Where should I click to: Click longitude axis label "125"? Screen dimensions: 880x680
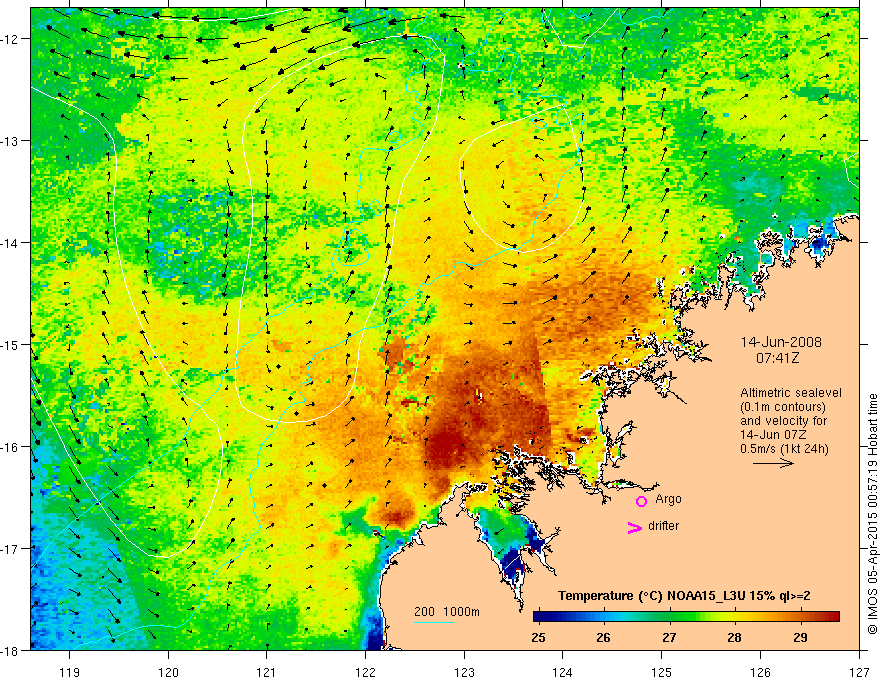coord(662,672)
